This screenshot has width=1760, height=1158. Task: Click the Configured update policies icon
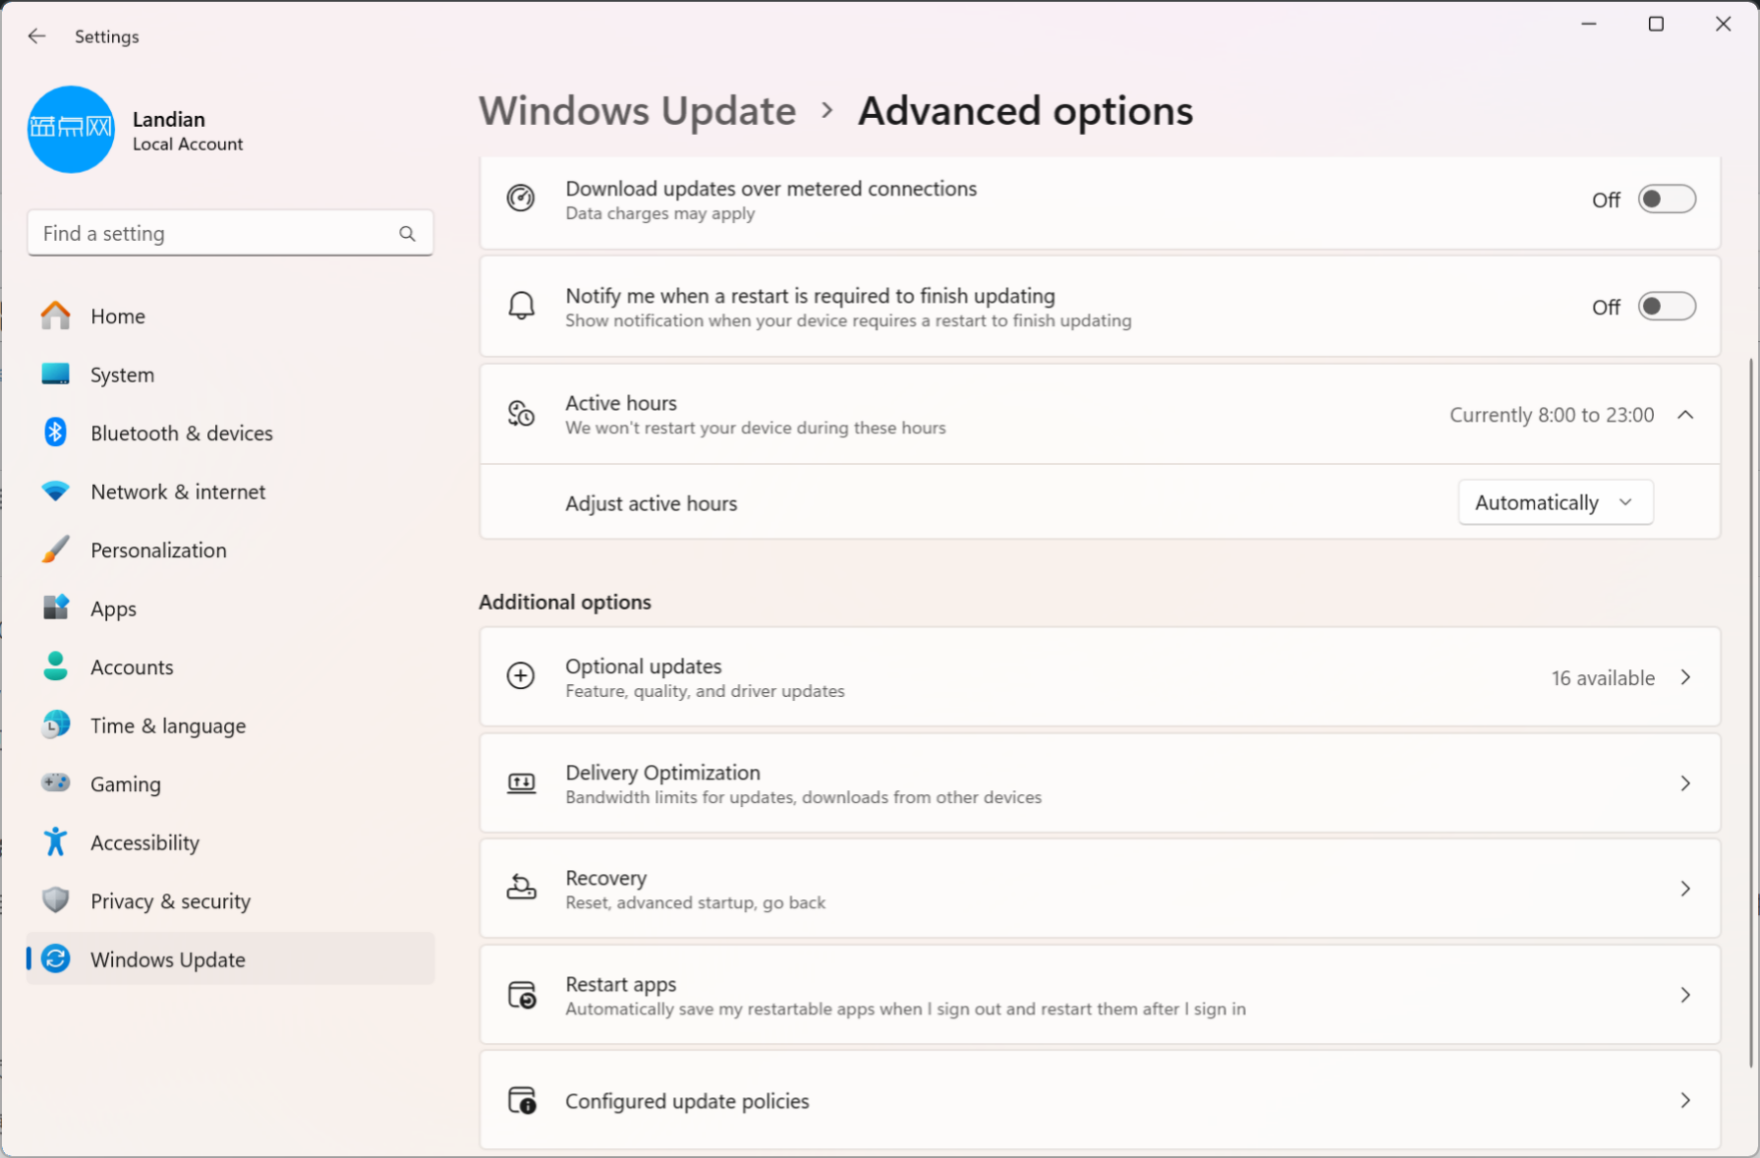[521, 1100]
